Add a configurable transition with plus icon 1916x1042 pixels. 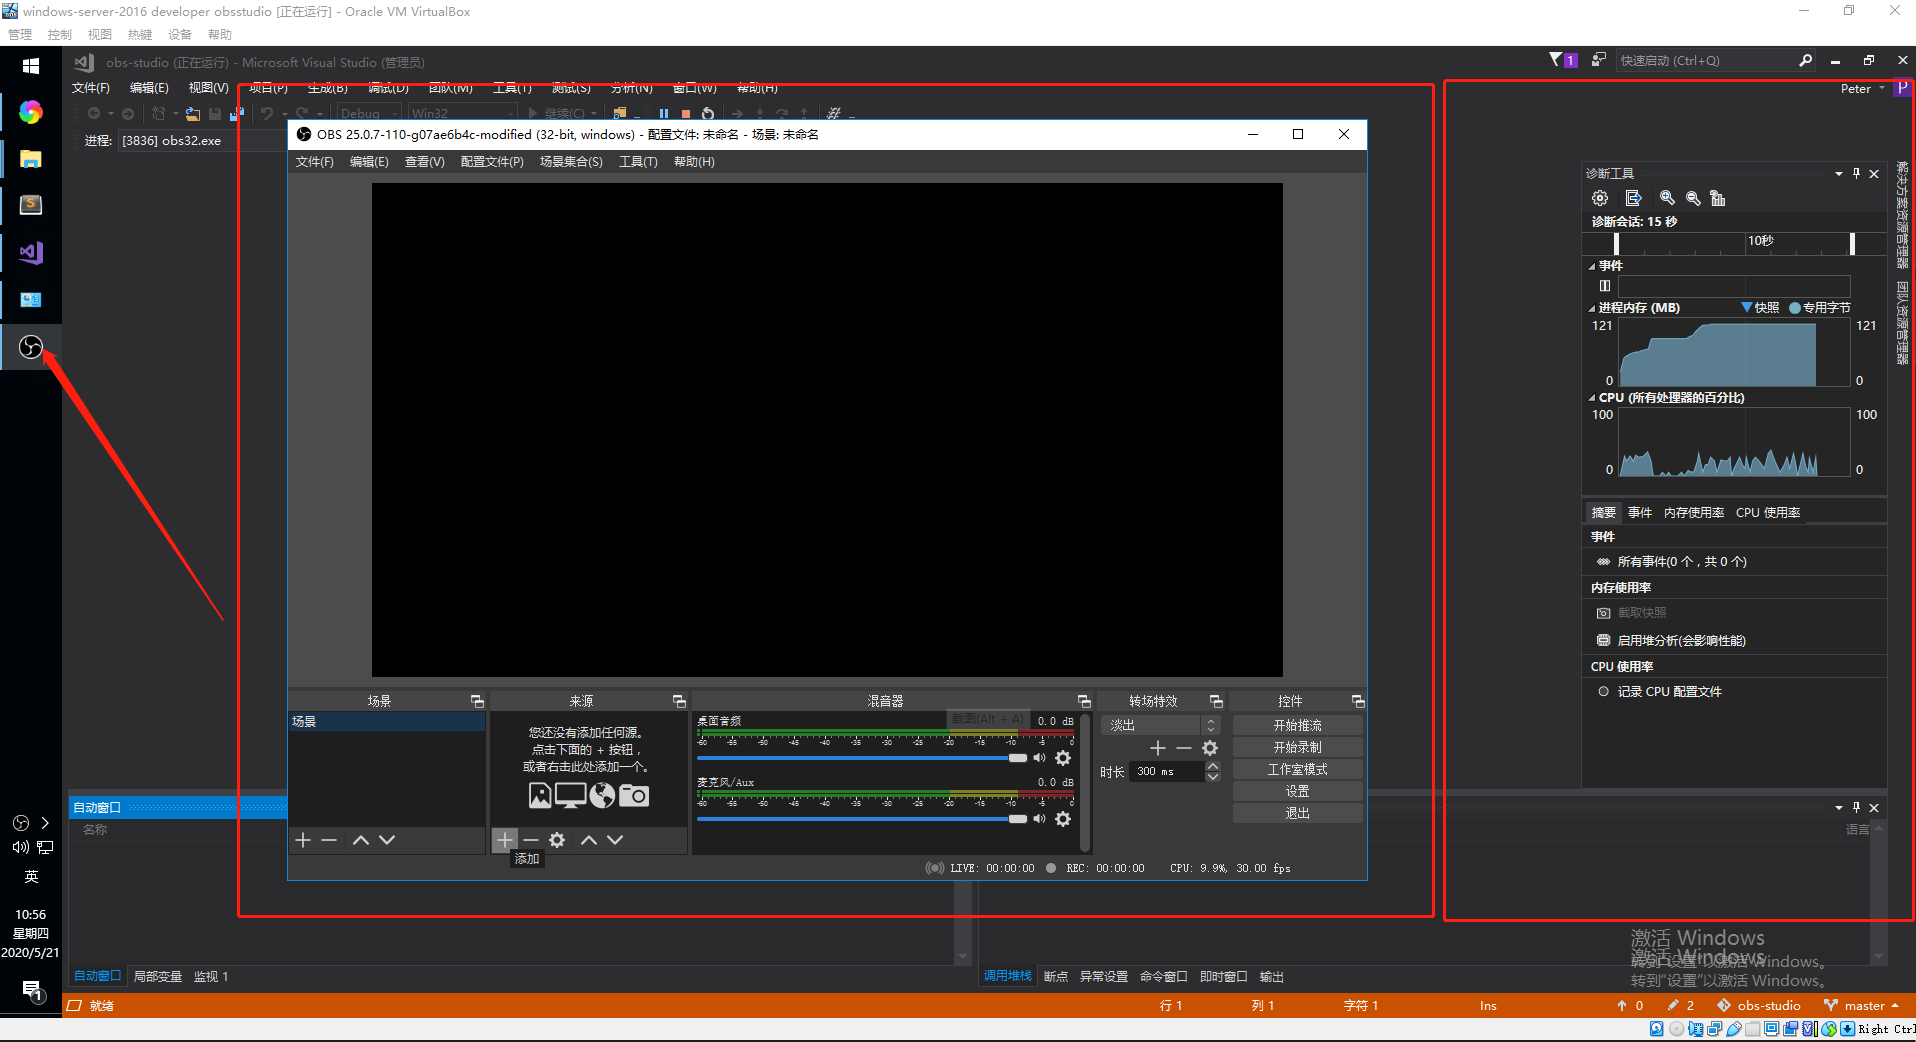(1158, 748)
